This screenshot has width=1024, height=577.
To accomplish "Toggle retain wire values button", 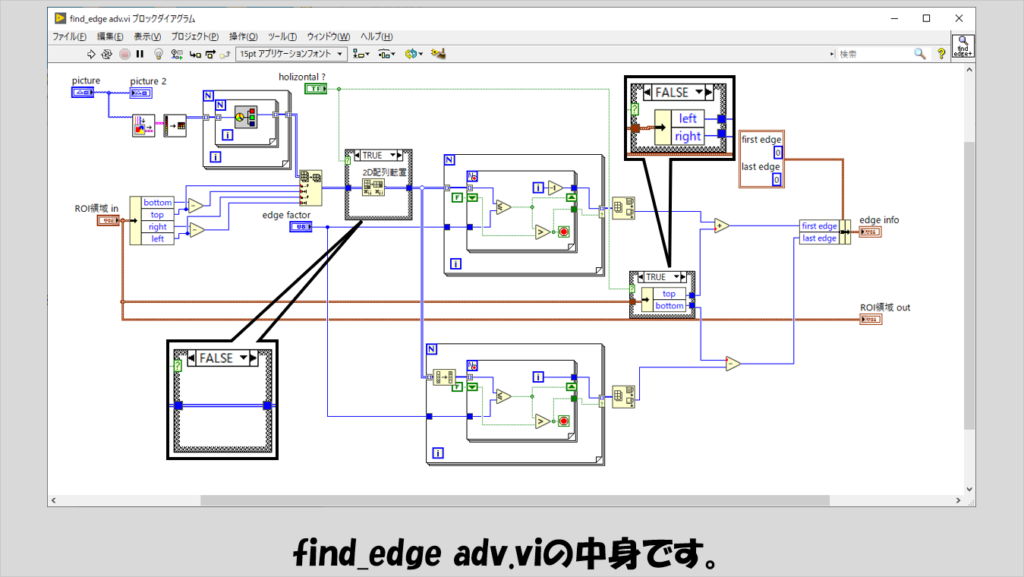I will tap(176, 54).
